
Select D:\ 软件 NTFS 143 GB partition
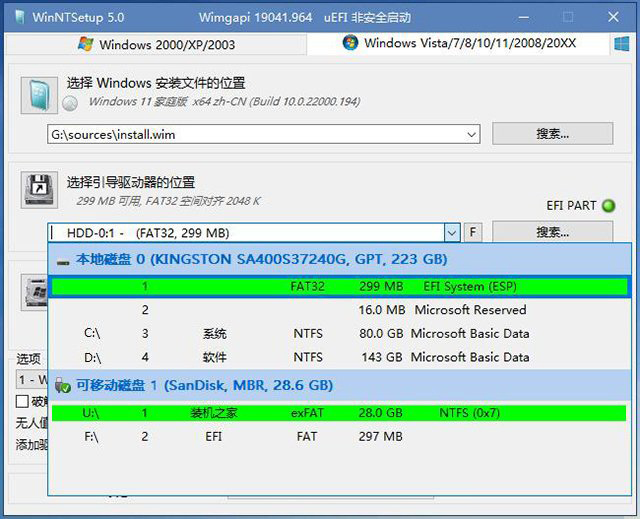pos(340,357)
